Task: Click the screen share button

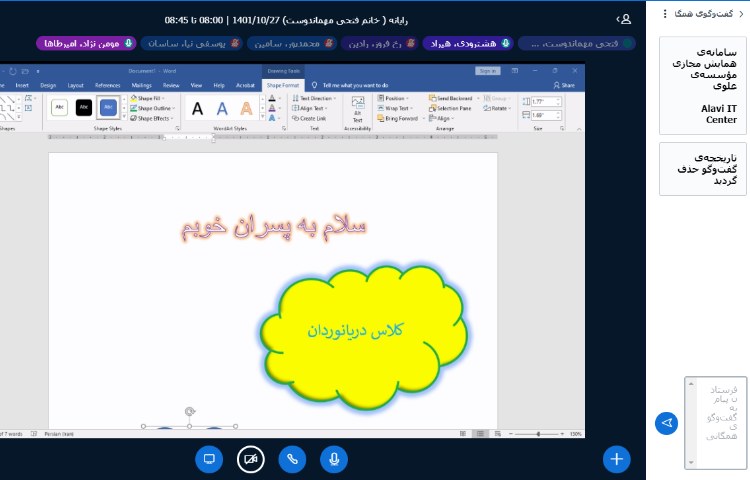Action: [x=210, y=459]
